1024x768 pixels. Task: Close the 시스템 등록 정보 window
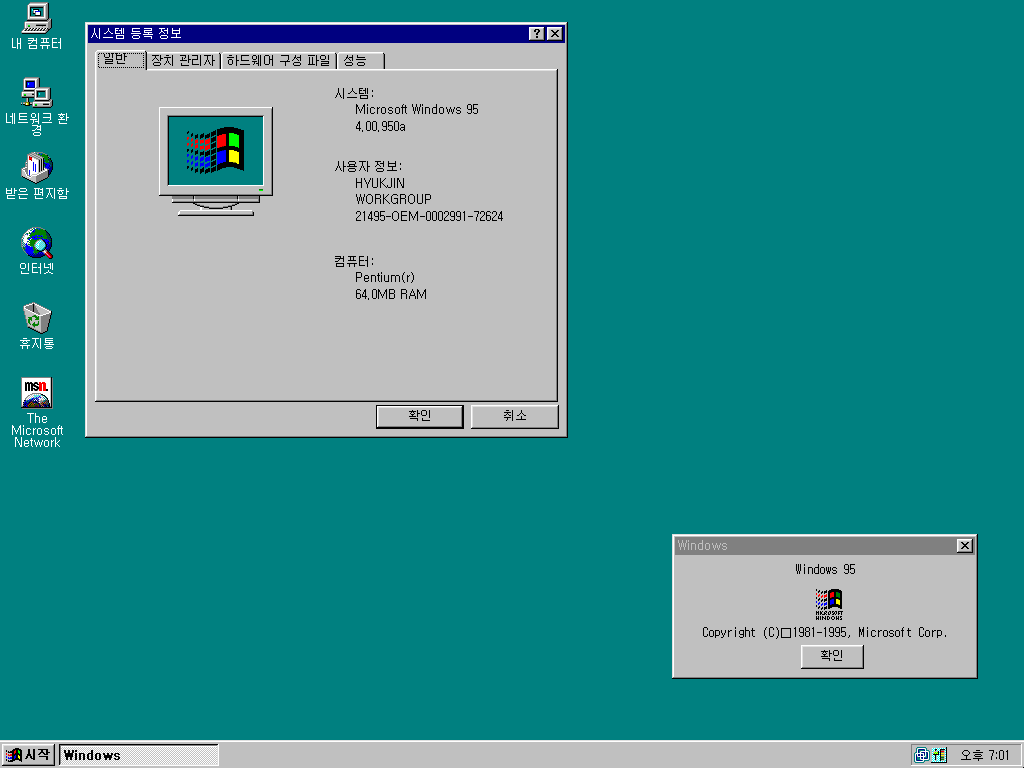tap(554, 34)
